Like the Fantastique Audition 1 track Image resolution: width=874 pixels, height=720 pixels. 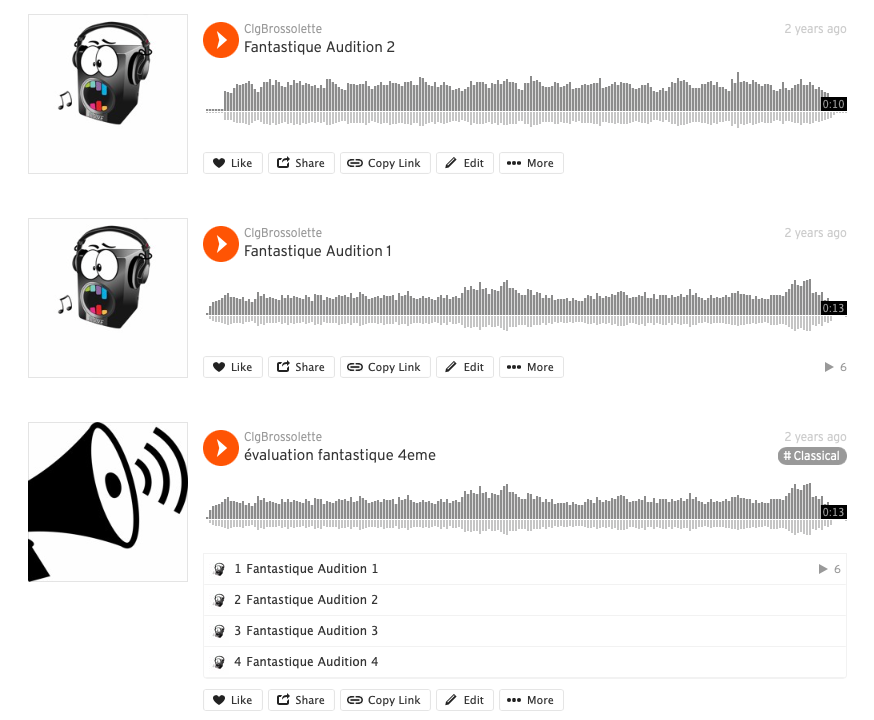tap(232, 367)
